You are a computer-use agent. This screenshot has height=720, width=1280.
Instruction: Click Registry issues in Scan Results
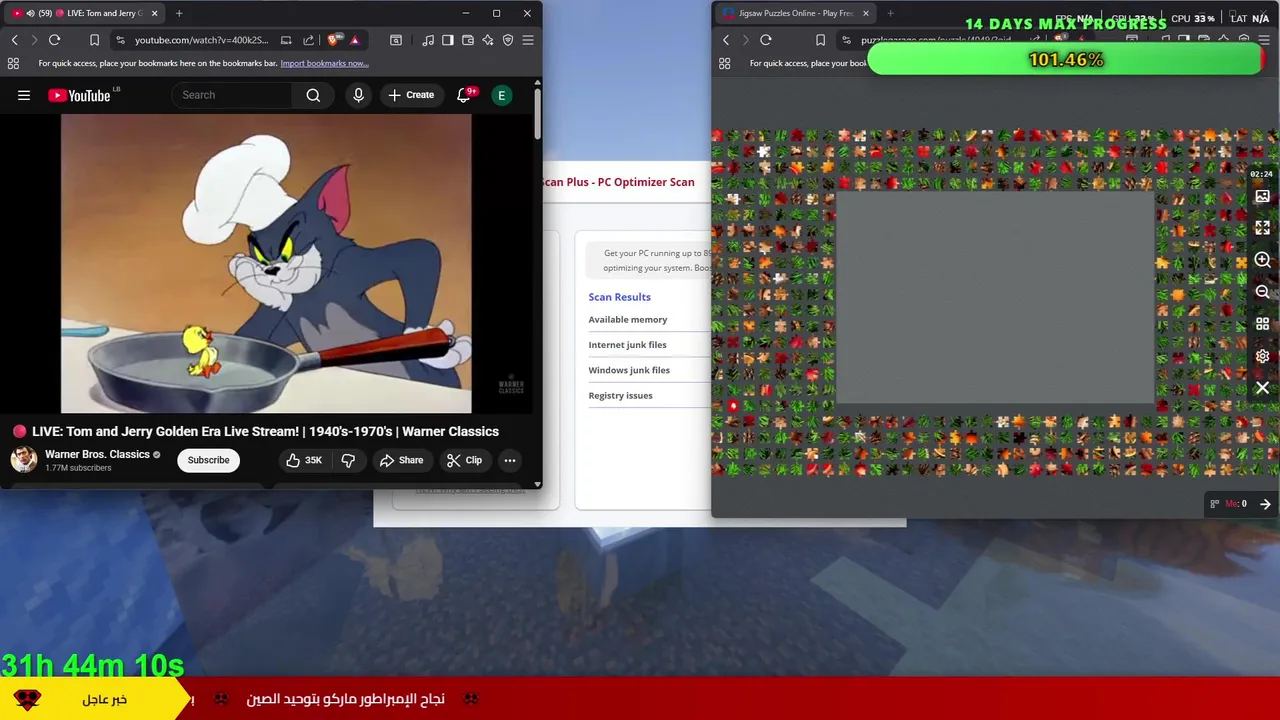click(620, 395)
